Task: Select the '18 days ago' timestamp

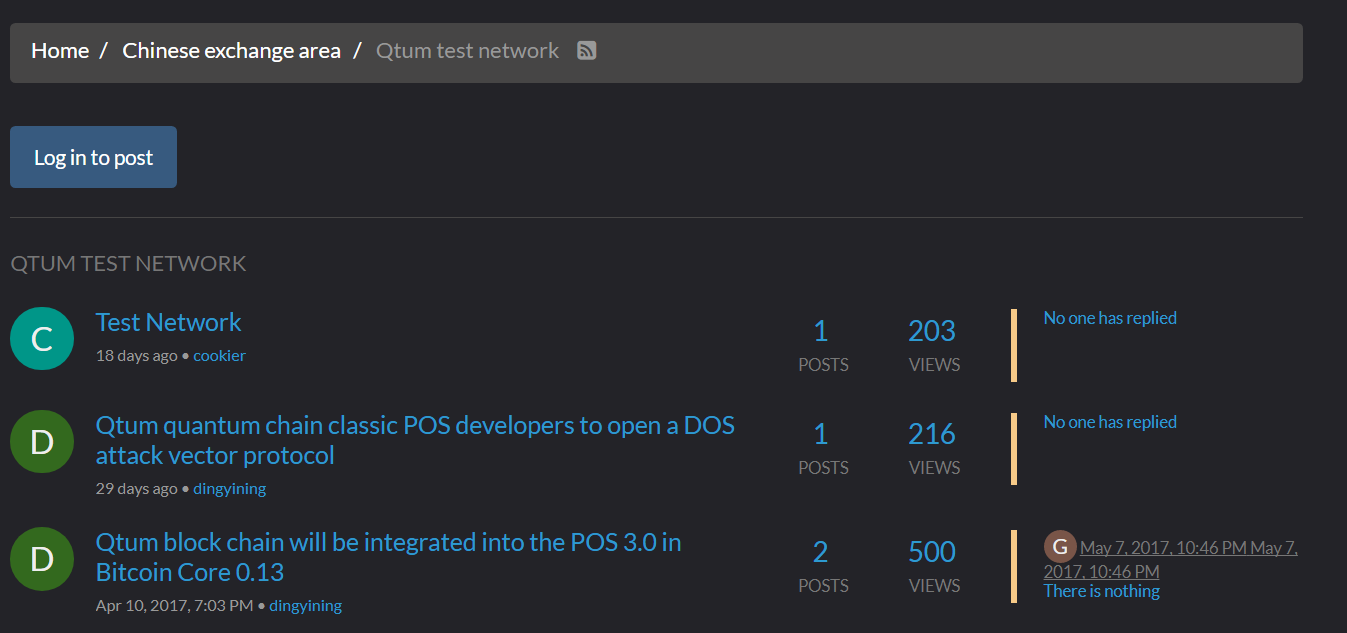Action: tap(136, 355)
